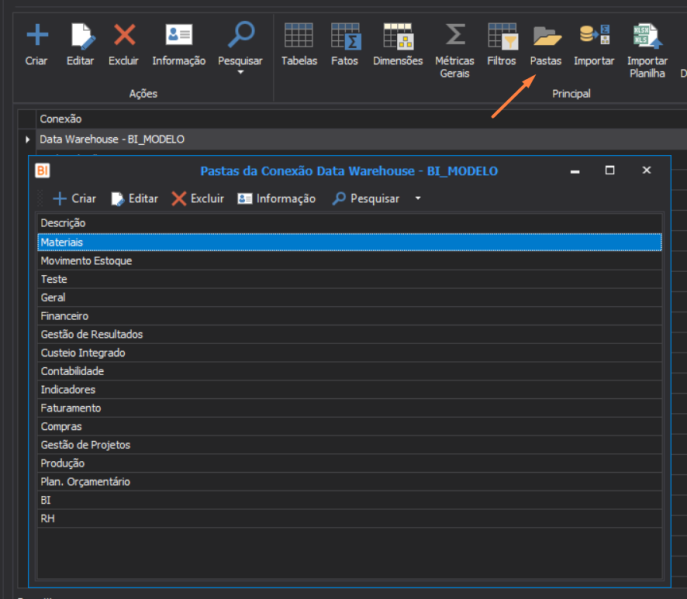Expand the Pesquisar dropdown in ribbon

point(240,72)
